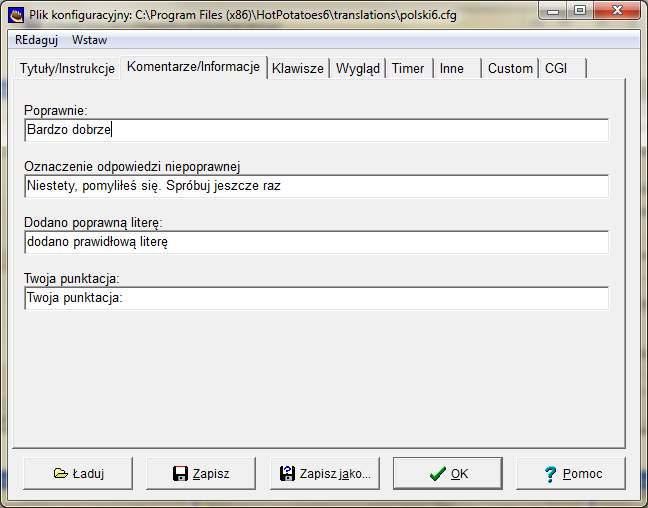The width and height of the screenshot is (648, 508).
Task: Go to the Klawisze tab
Action: click(x=298, y=68)
